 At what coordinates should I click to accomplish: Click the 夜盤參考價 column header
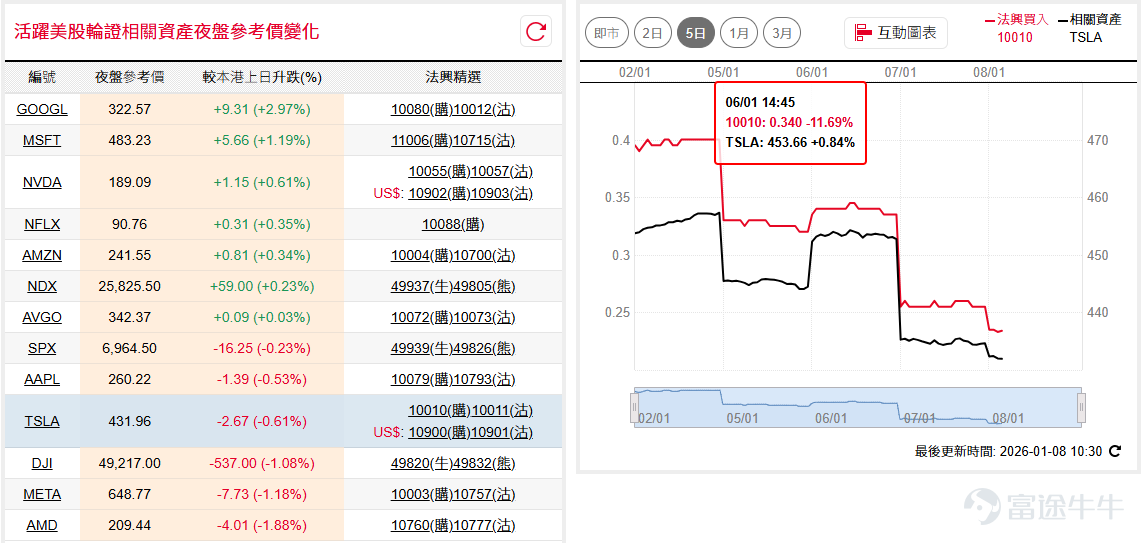click(x=129, y=77)
